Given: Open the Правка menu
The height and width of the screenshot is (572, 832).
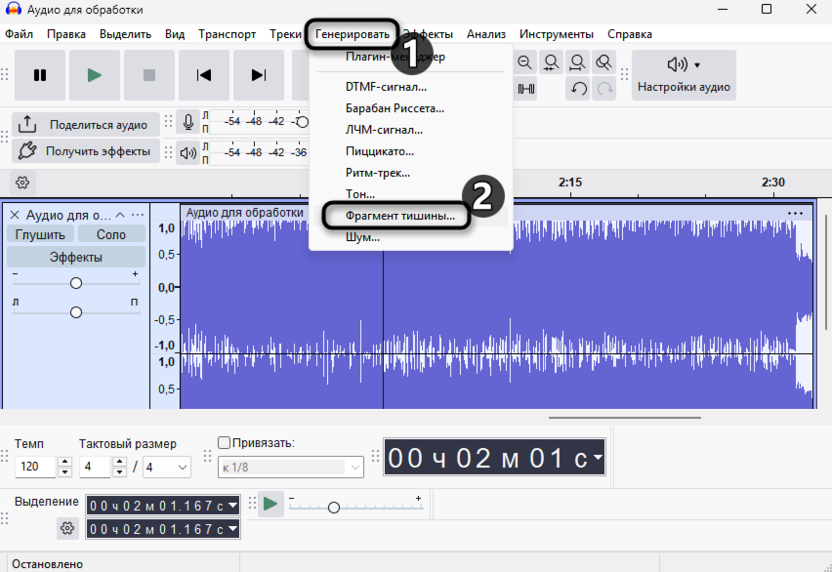Looking at the screenshot, I should 66,34.
